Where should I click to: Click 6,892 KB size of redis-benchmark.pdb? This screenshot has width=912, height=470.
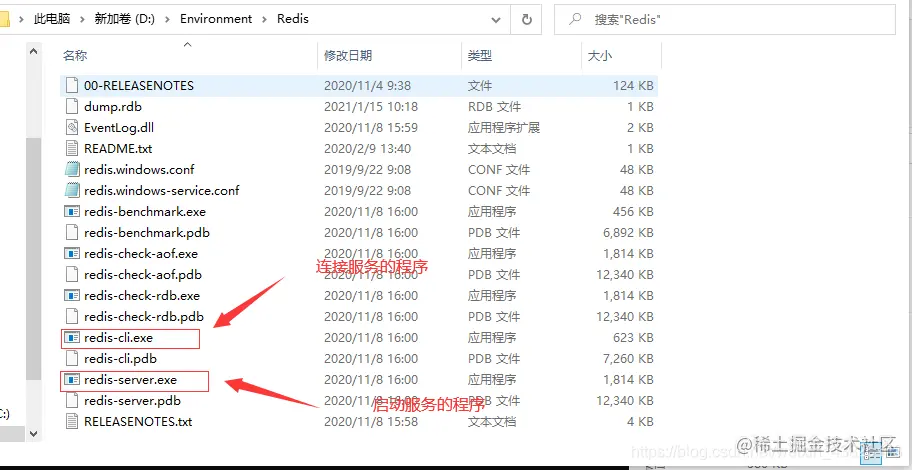point(628,233)
